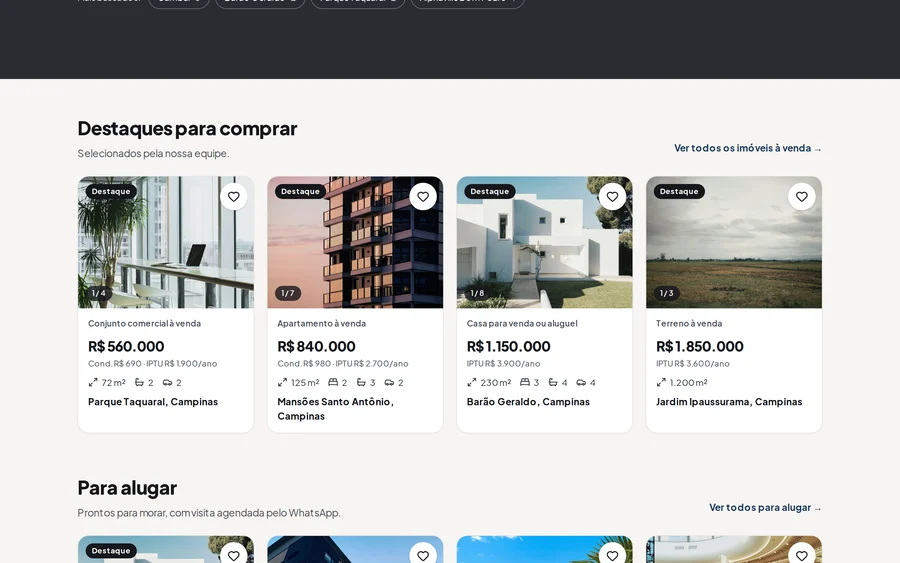This screenshot has height=563, width=900.
Task: Open Barão Geraldo, Campinas listing title
Action: pyautogui.click(x=528, y=402)
